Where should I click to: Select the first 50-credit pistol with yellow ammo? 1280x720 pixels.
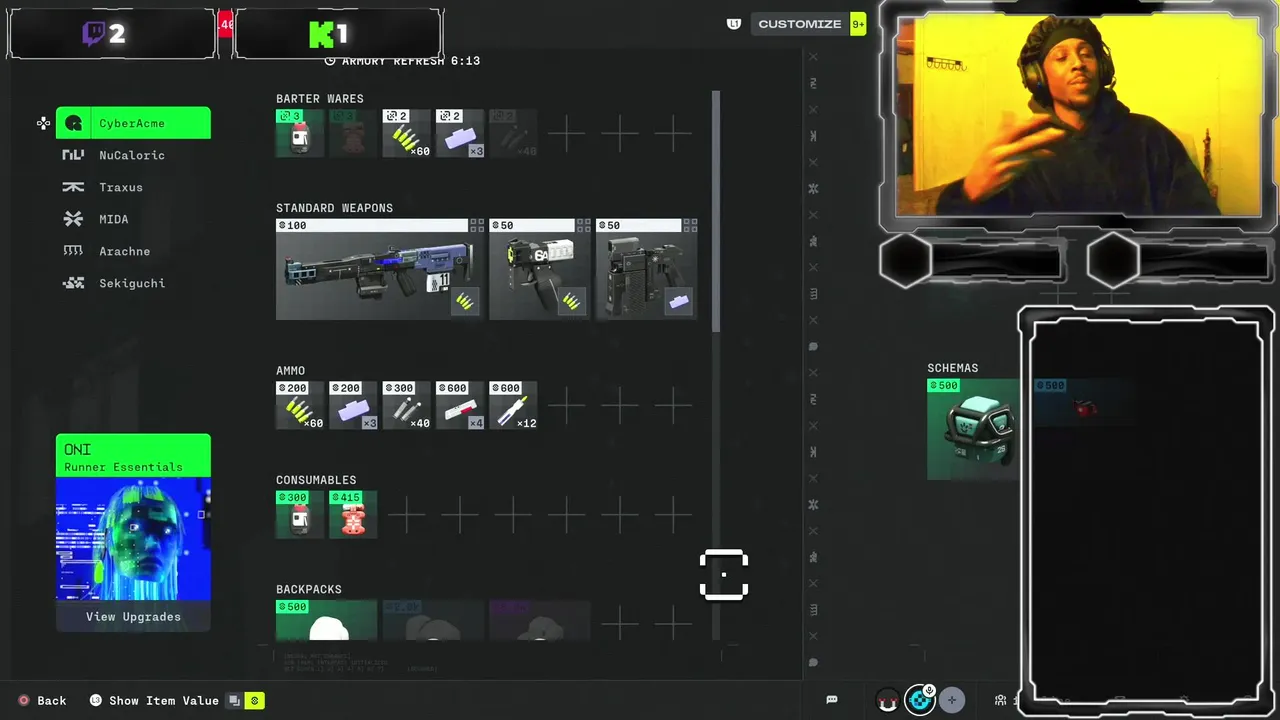(539, 270)
